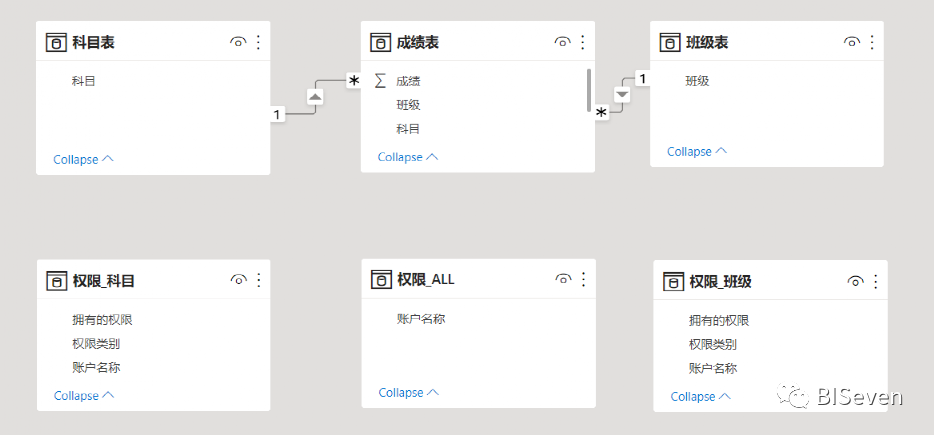Click the 权限_ALL table icon

[x=380, y=280]
